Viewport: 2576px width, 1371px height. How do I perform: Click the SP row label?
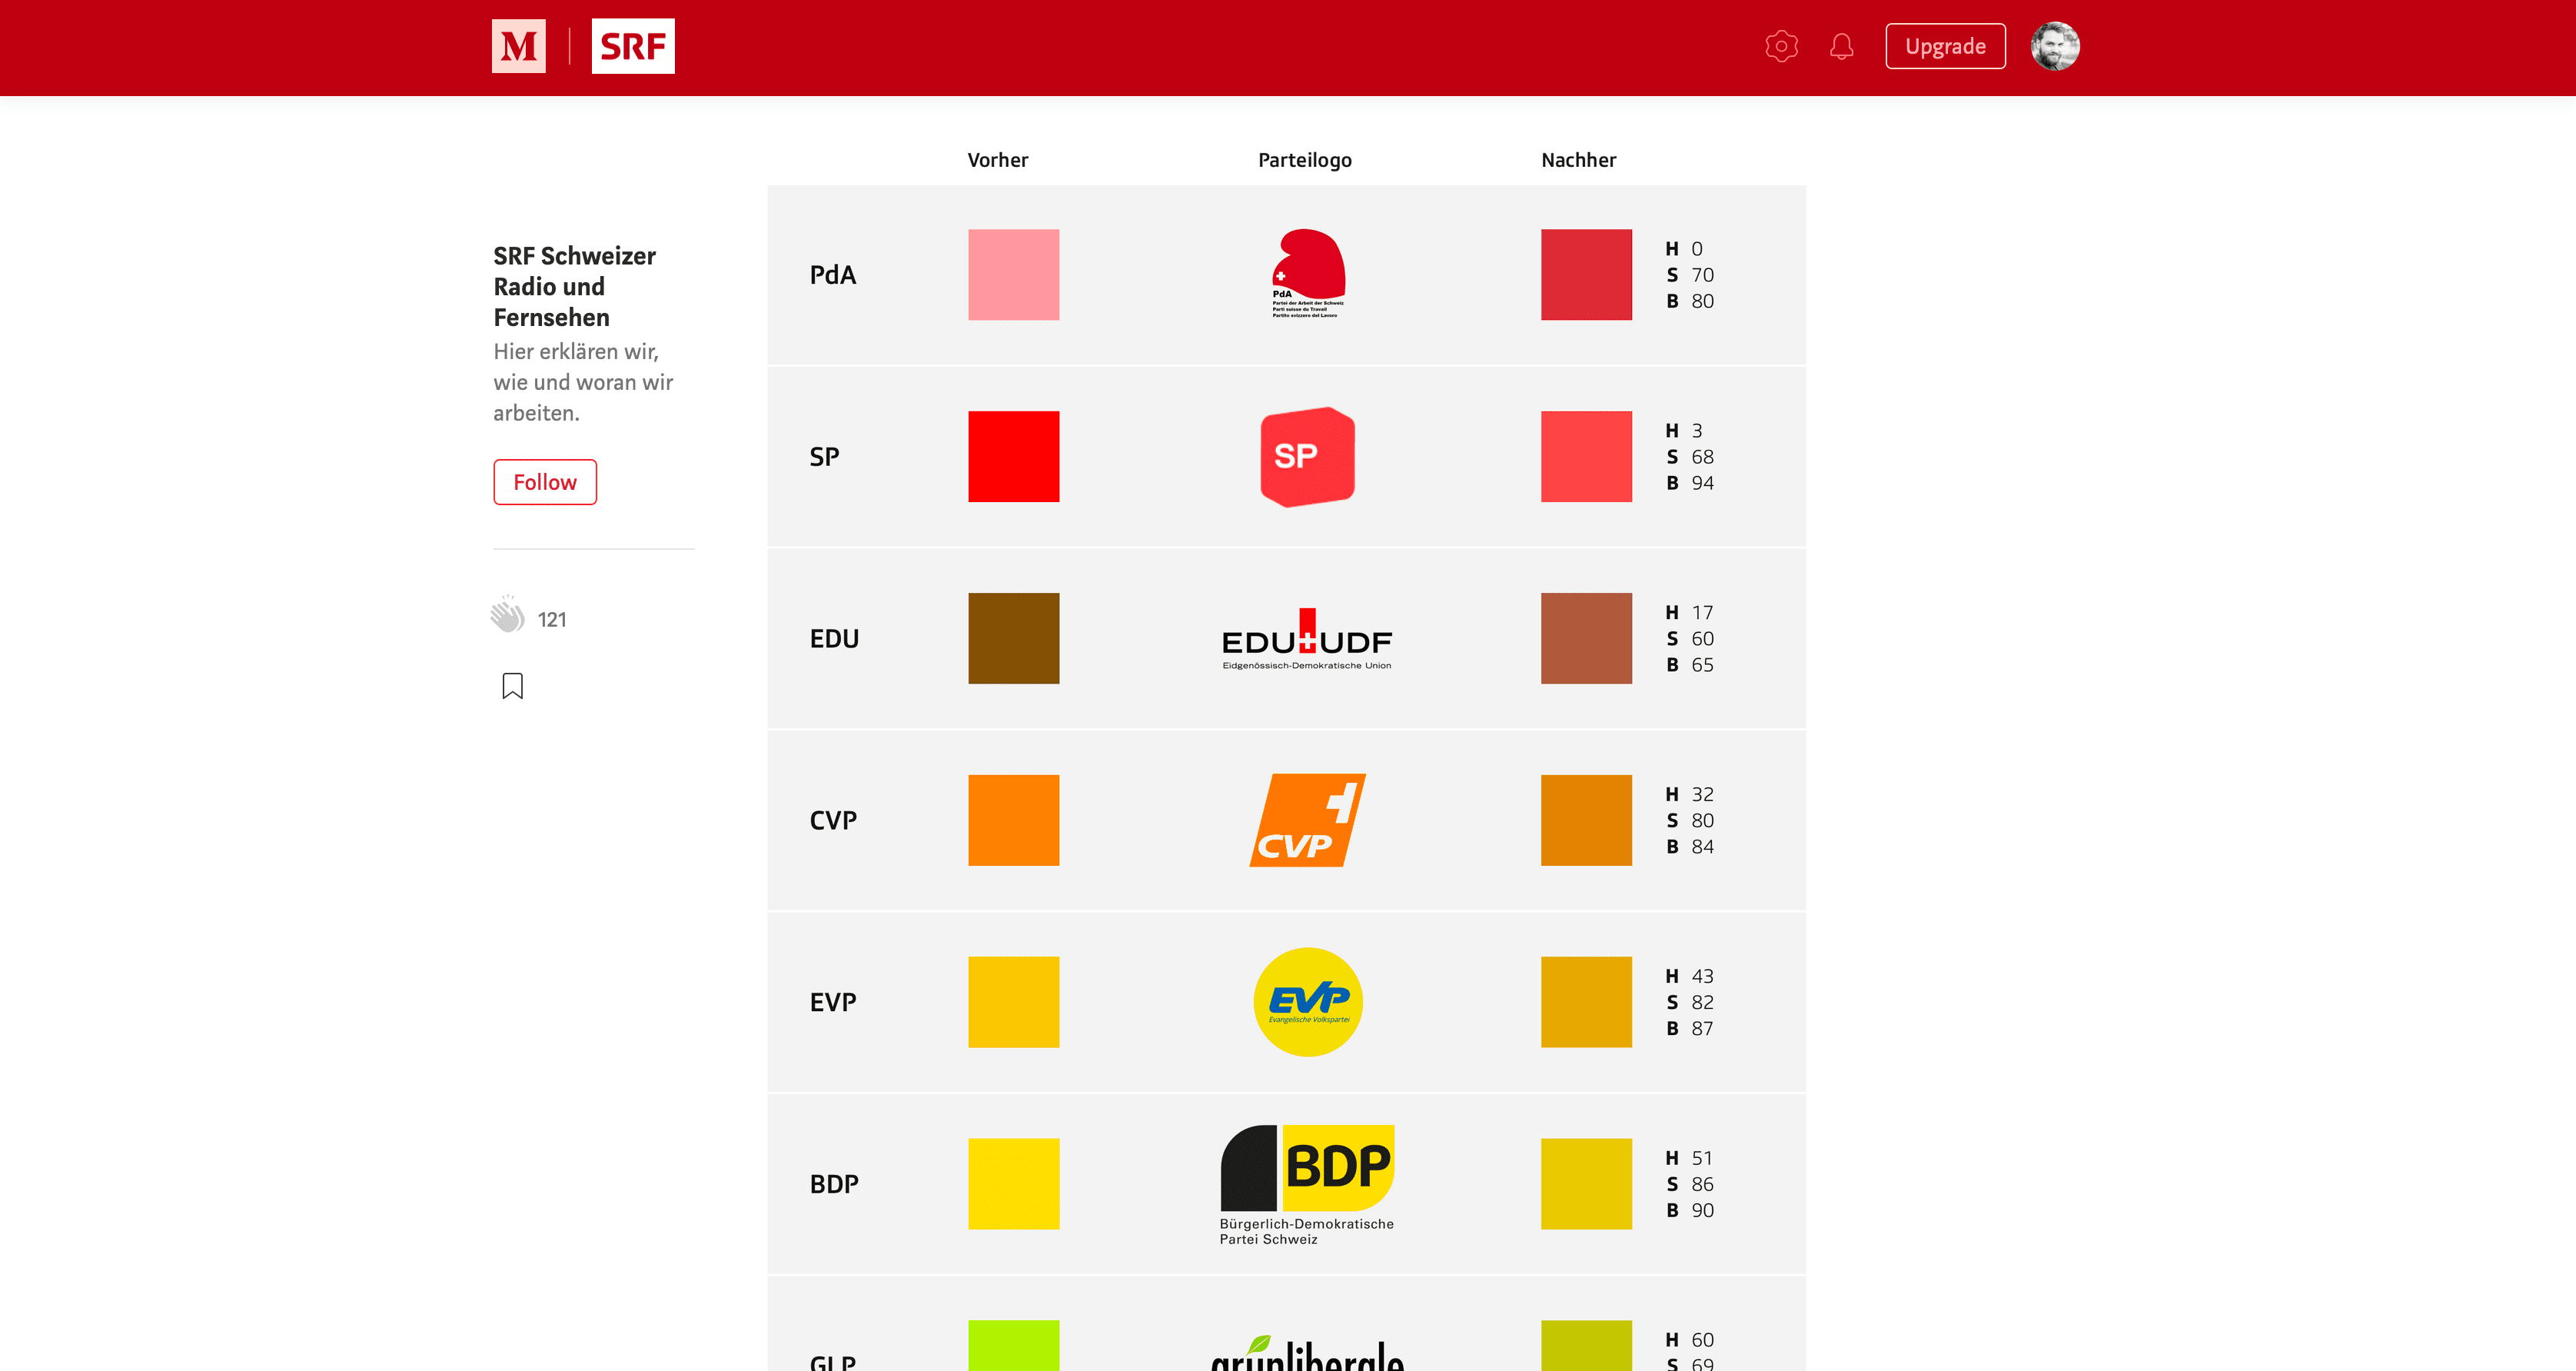tap(824, 456)
